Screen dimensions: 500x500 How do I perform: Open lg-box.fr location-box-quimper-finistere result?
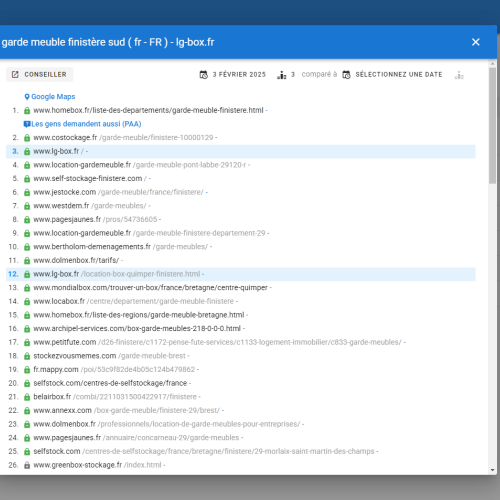[x=117, y=274]
